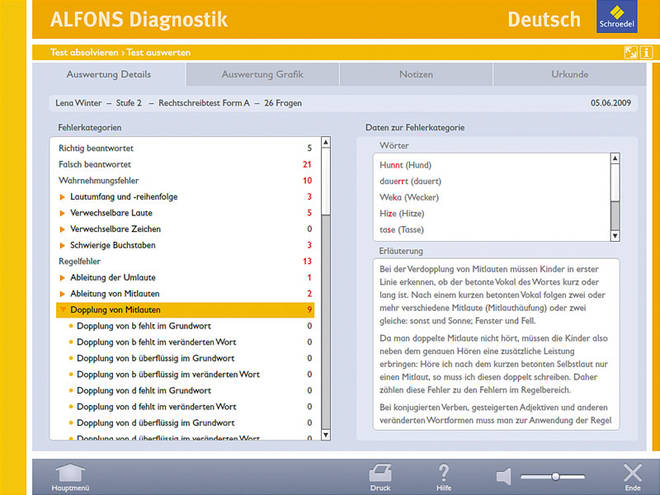Open Hilfe question mark icon
Screen dimensions: 660x495
click(x=444, y=474)
